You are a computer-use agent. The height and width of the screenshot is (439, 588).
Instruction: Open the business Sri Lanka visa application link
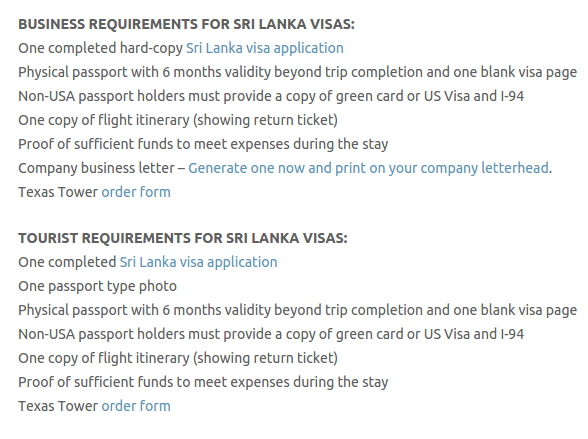click(265, 48)
